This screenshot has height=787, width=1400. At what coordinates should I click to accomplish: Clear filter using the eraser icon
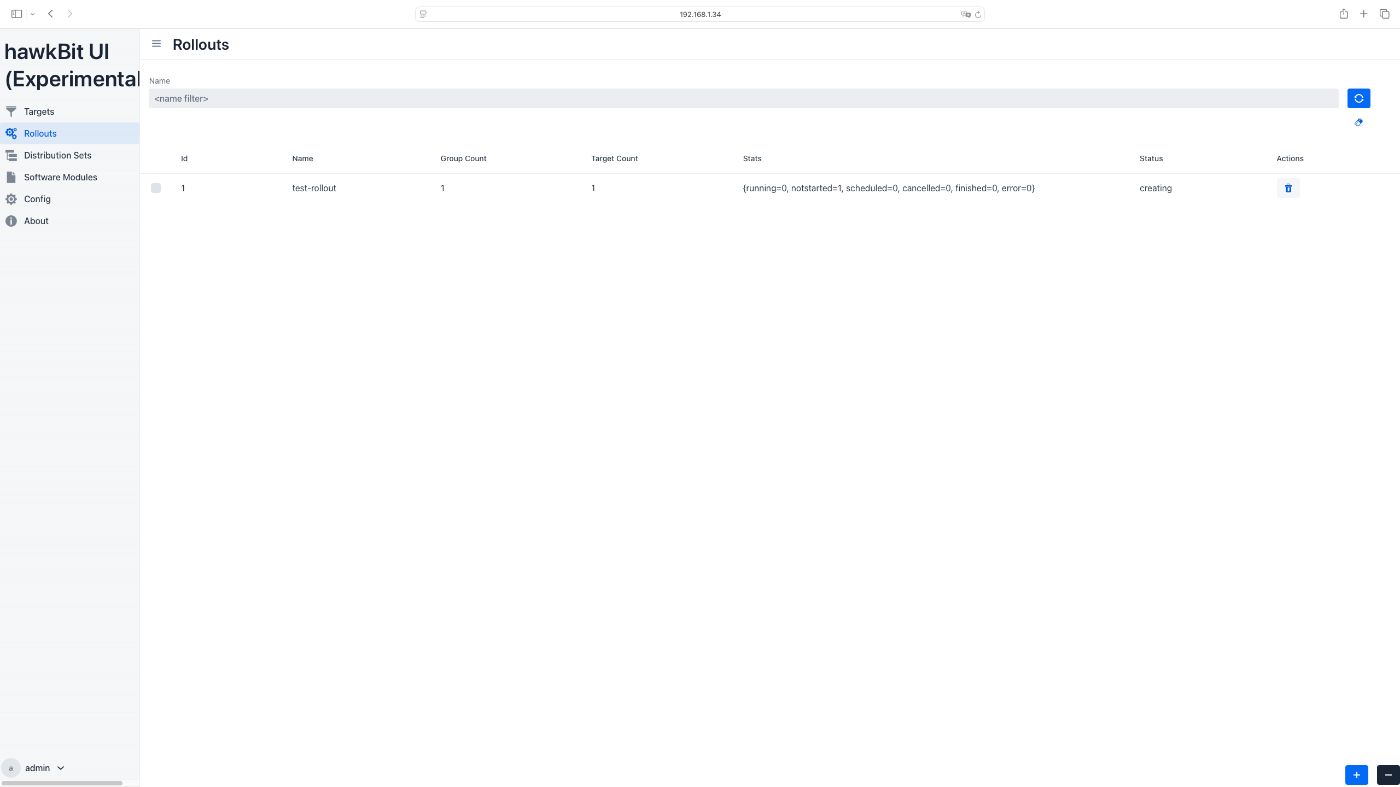[1358, 122]
